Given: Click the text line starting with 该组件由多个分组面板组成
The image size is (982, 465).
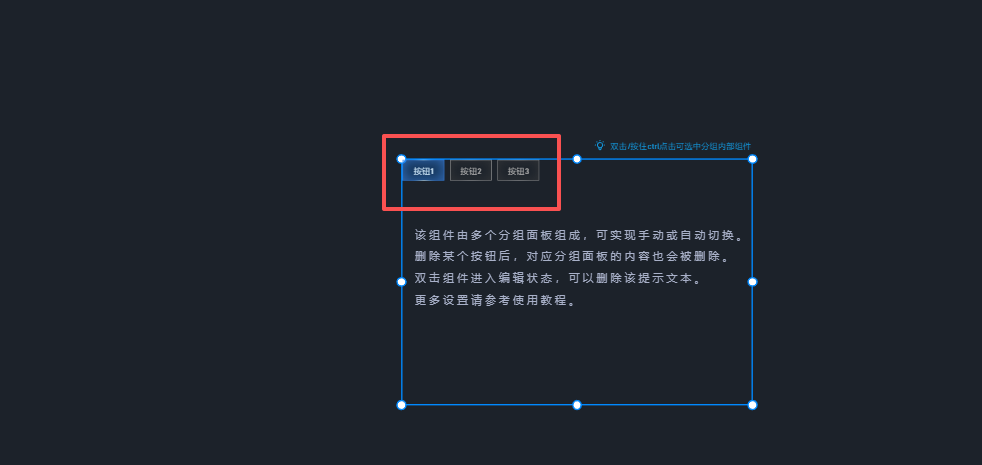Looking at the screenshot, I should coord(578,236).
